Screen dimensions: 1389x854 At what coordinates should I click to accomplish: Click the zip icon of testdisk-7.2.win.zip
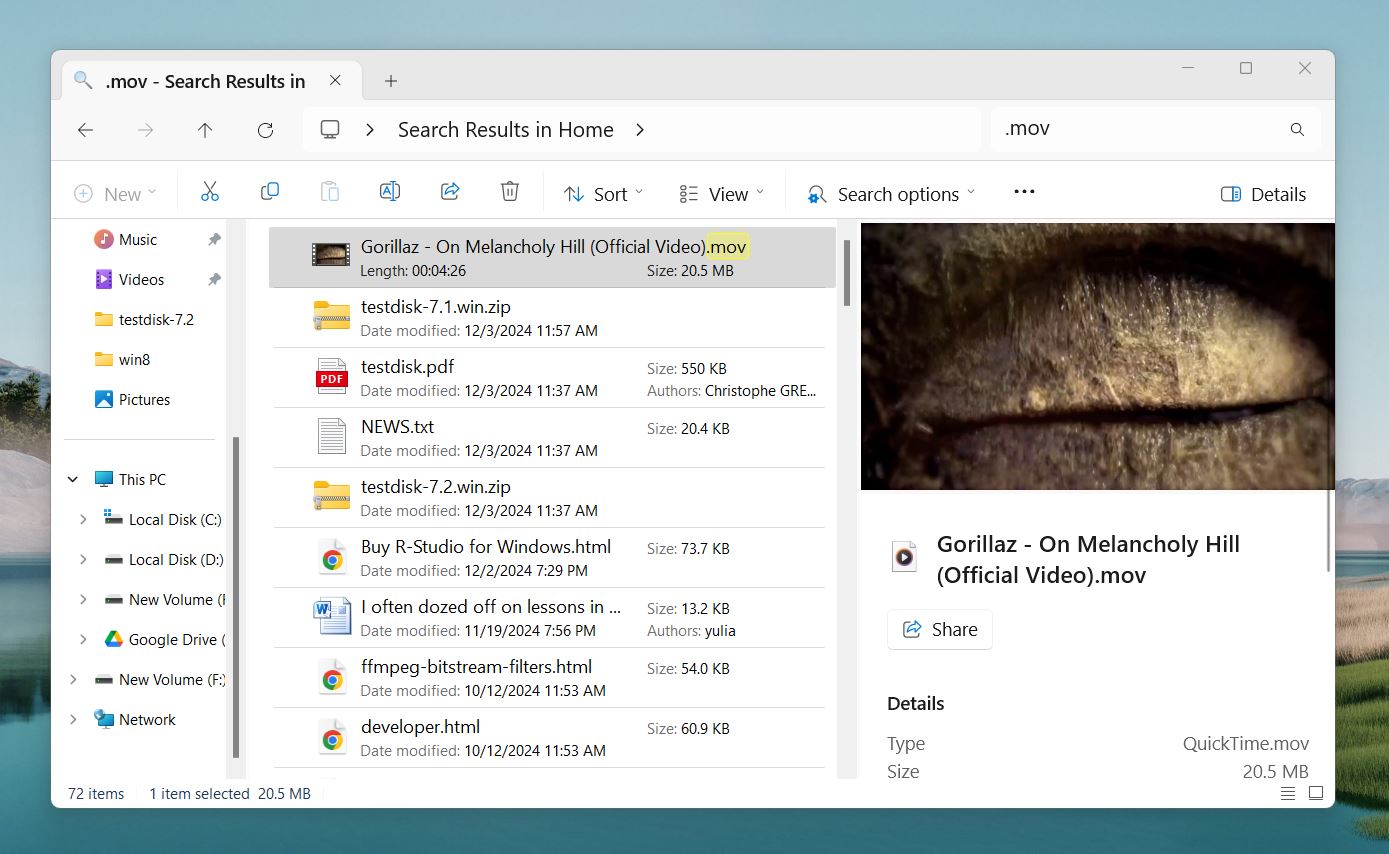tap(332, 496)
